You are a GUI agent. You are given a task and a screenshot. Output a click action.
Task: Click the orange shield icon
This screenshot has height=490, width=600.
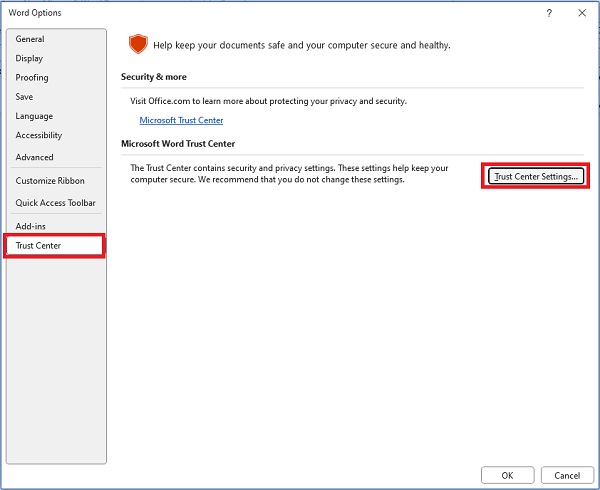(x=138, y=44)
